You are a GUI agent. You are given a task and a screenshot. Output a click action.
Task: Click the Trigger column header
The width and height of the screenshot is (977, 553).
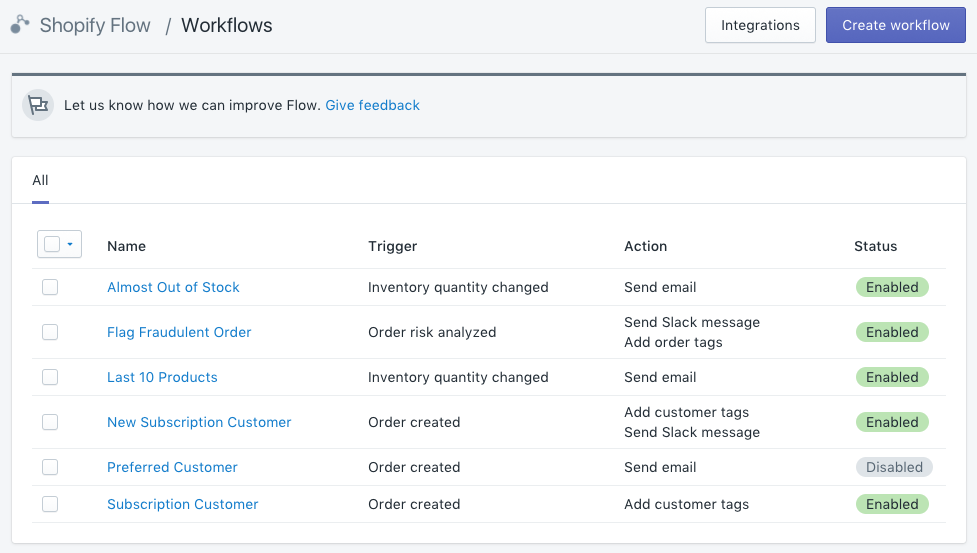tap(393, 246)
